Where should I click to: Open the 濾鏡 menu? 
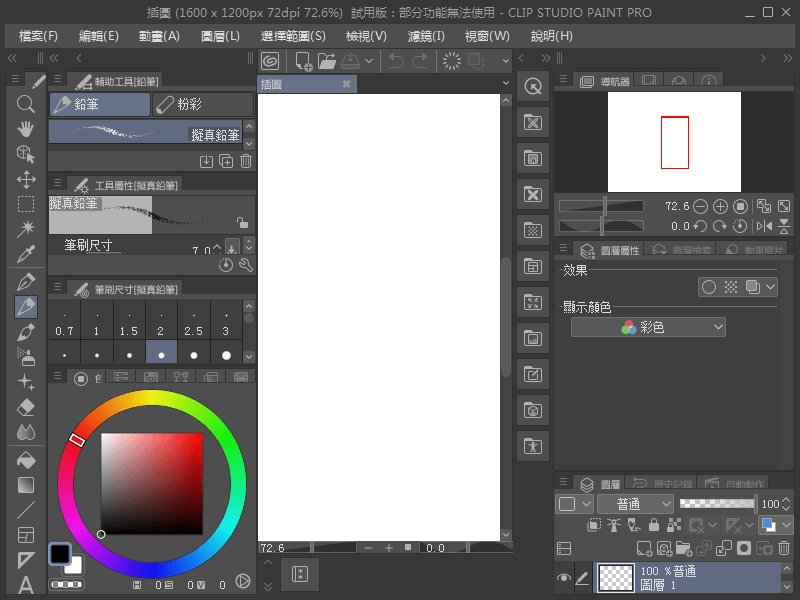[424, 36]
